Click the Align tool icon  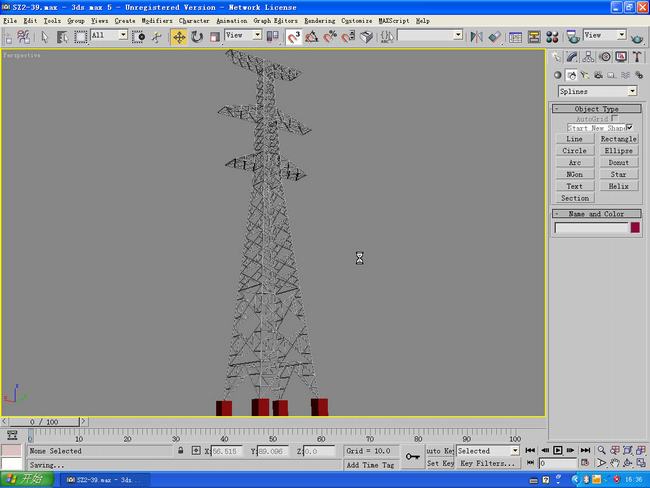pos(495,37)
